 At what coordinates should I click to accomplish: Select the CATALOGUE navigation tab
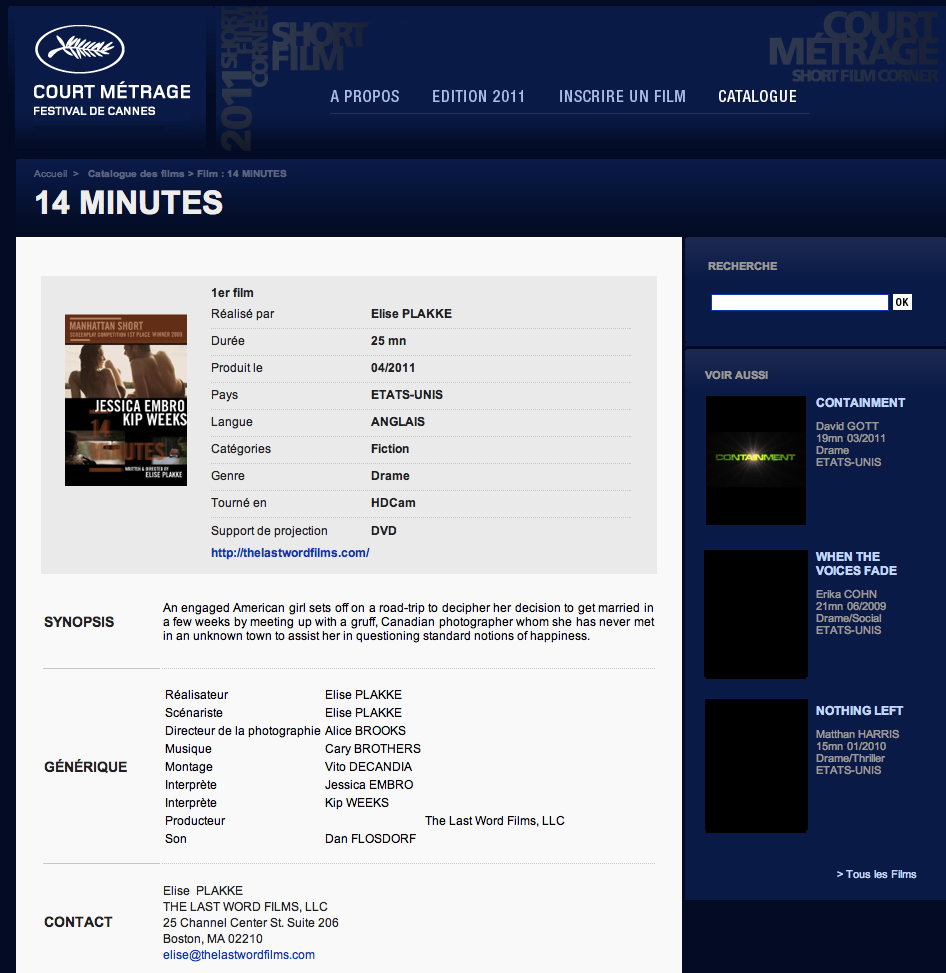point(757,97)
